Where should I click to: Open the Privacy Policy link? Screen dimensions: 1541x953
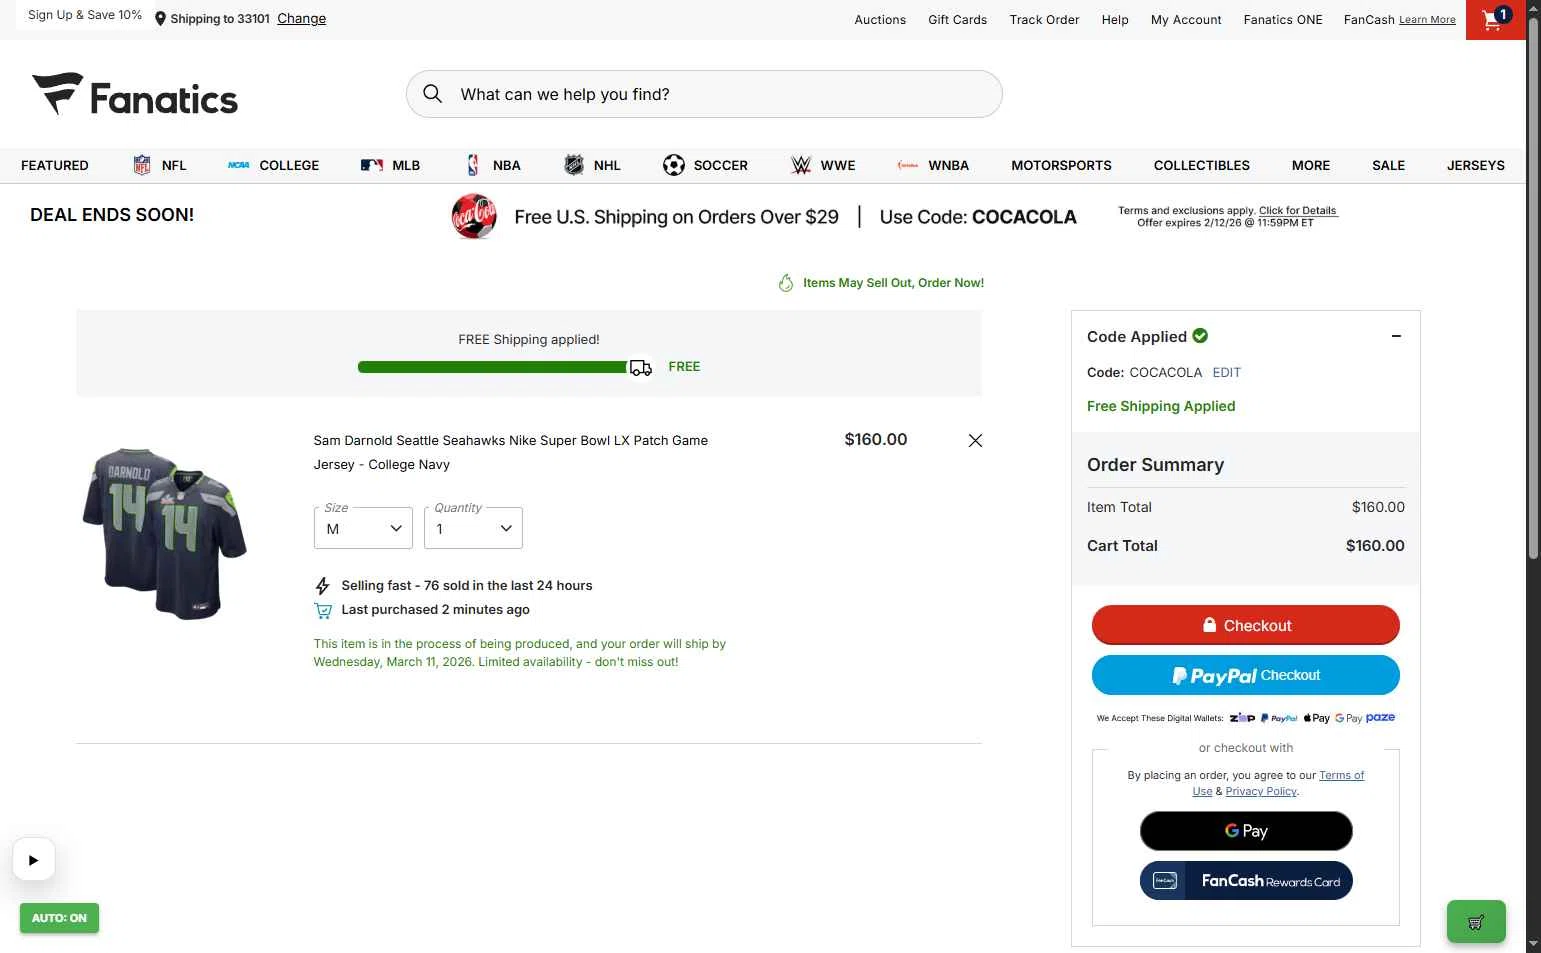tap(1261, 791)
